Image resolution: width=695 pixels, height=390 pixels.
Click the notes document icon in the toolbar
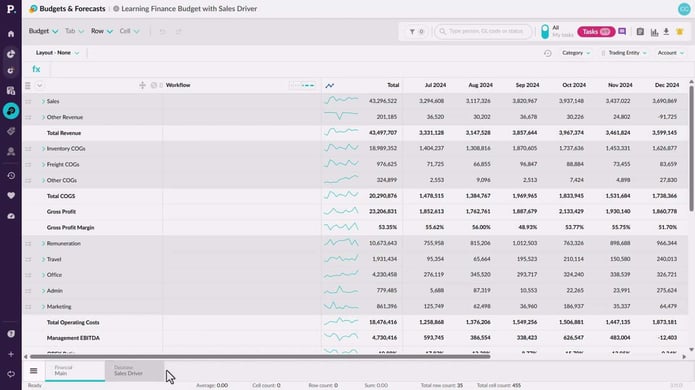[640, 31]
